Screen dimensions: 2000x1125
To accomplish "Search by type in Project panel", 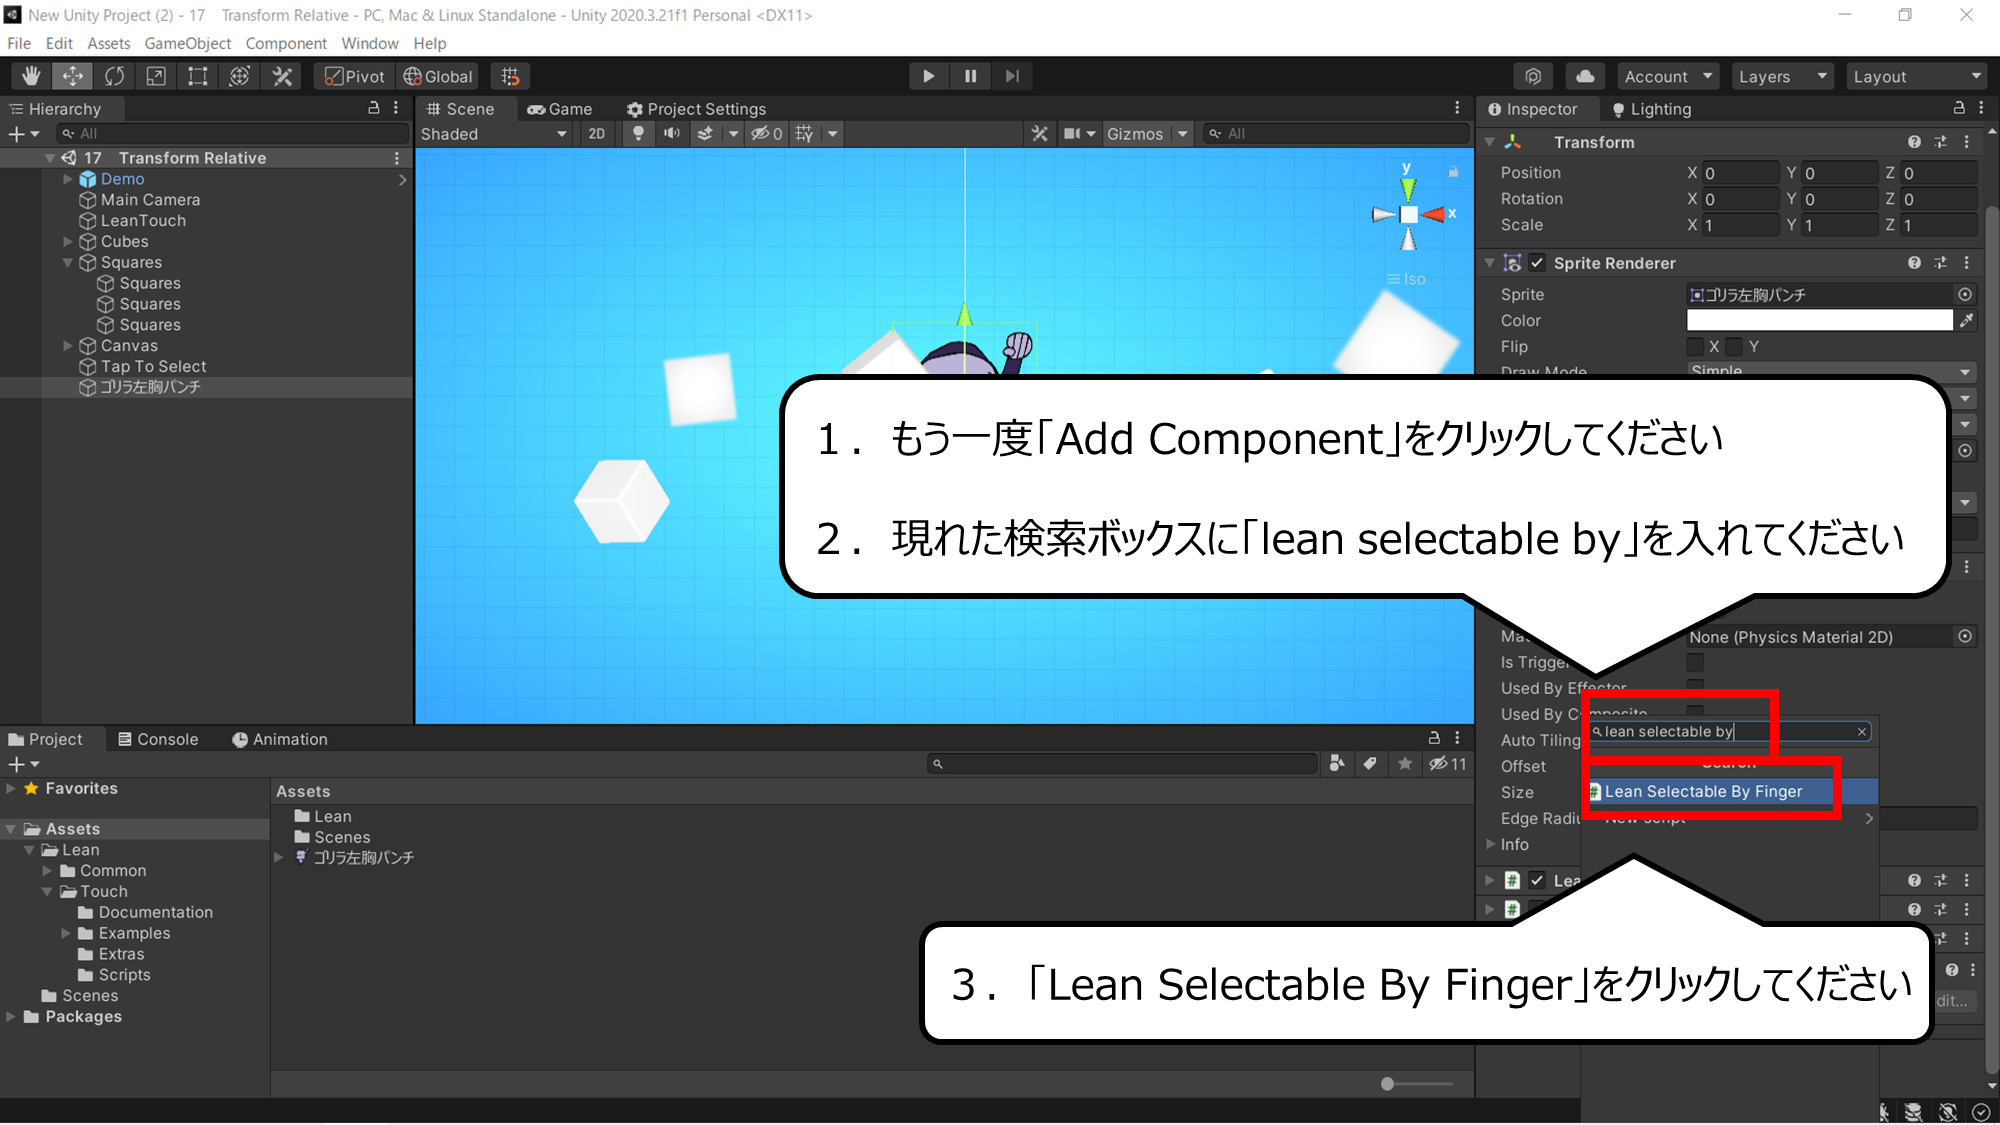I will click(1337, 763).
